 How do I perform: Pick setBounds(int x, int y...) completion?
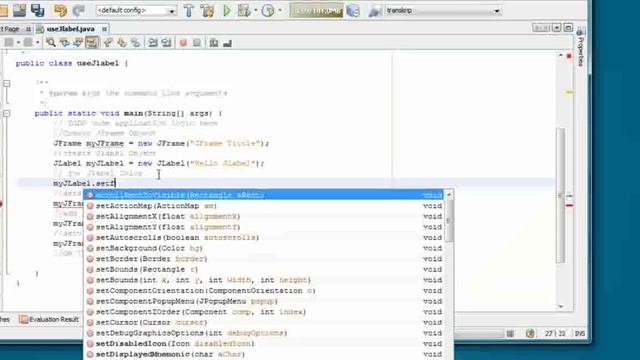[264, 280]
